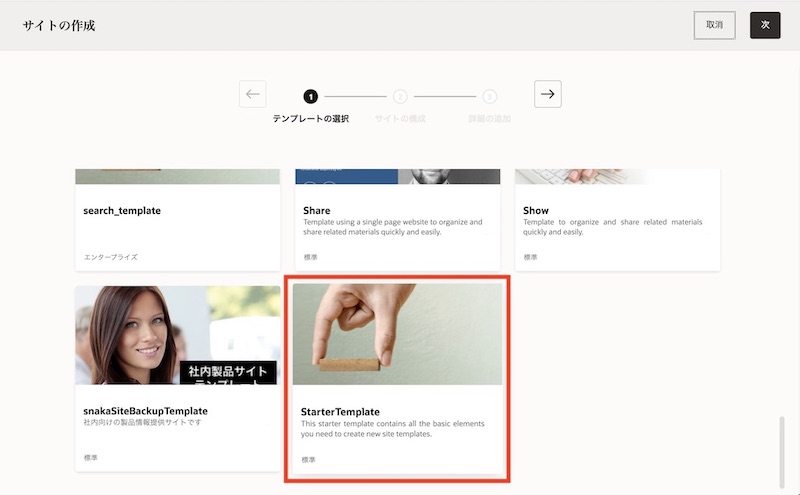Screen dimensions: 800x495
Task: Pick the snakaSiteBackupTemplate woman photo thumbnail
Action: [178, 336]
